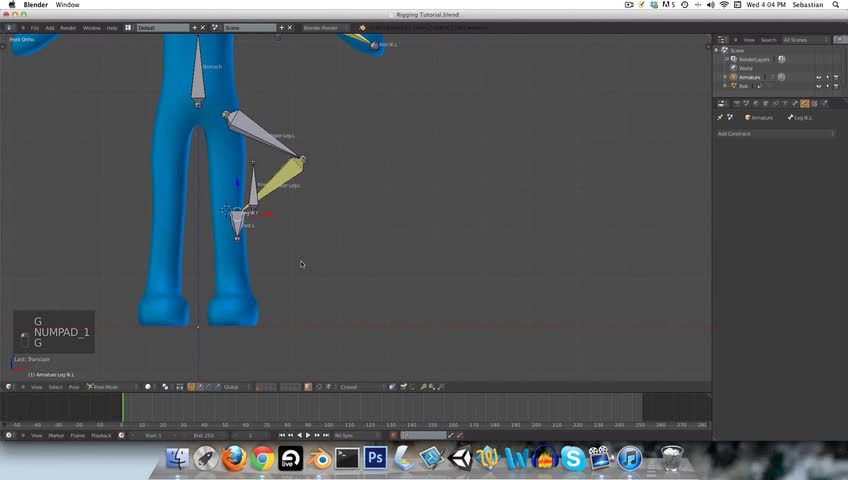Select the Bone Constraints properties tab

point(805,103)
